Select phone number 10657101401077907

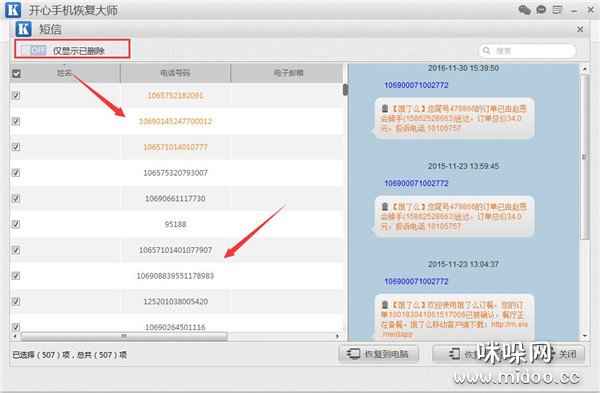175,250
